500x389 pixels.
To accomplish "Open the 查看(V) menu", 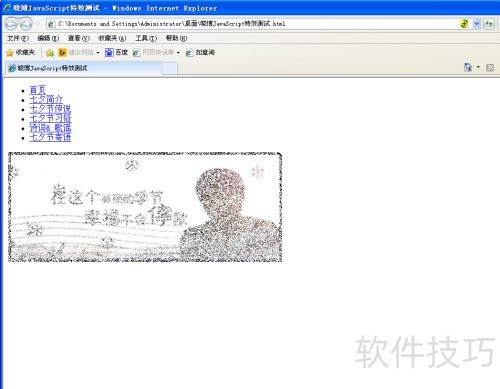I will click(x=79, y=38).
